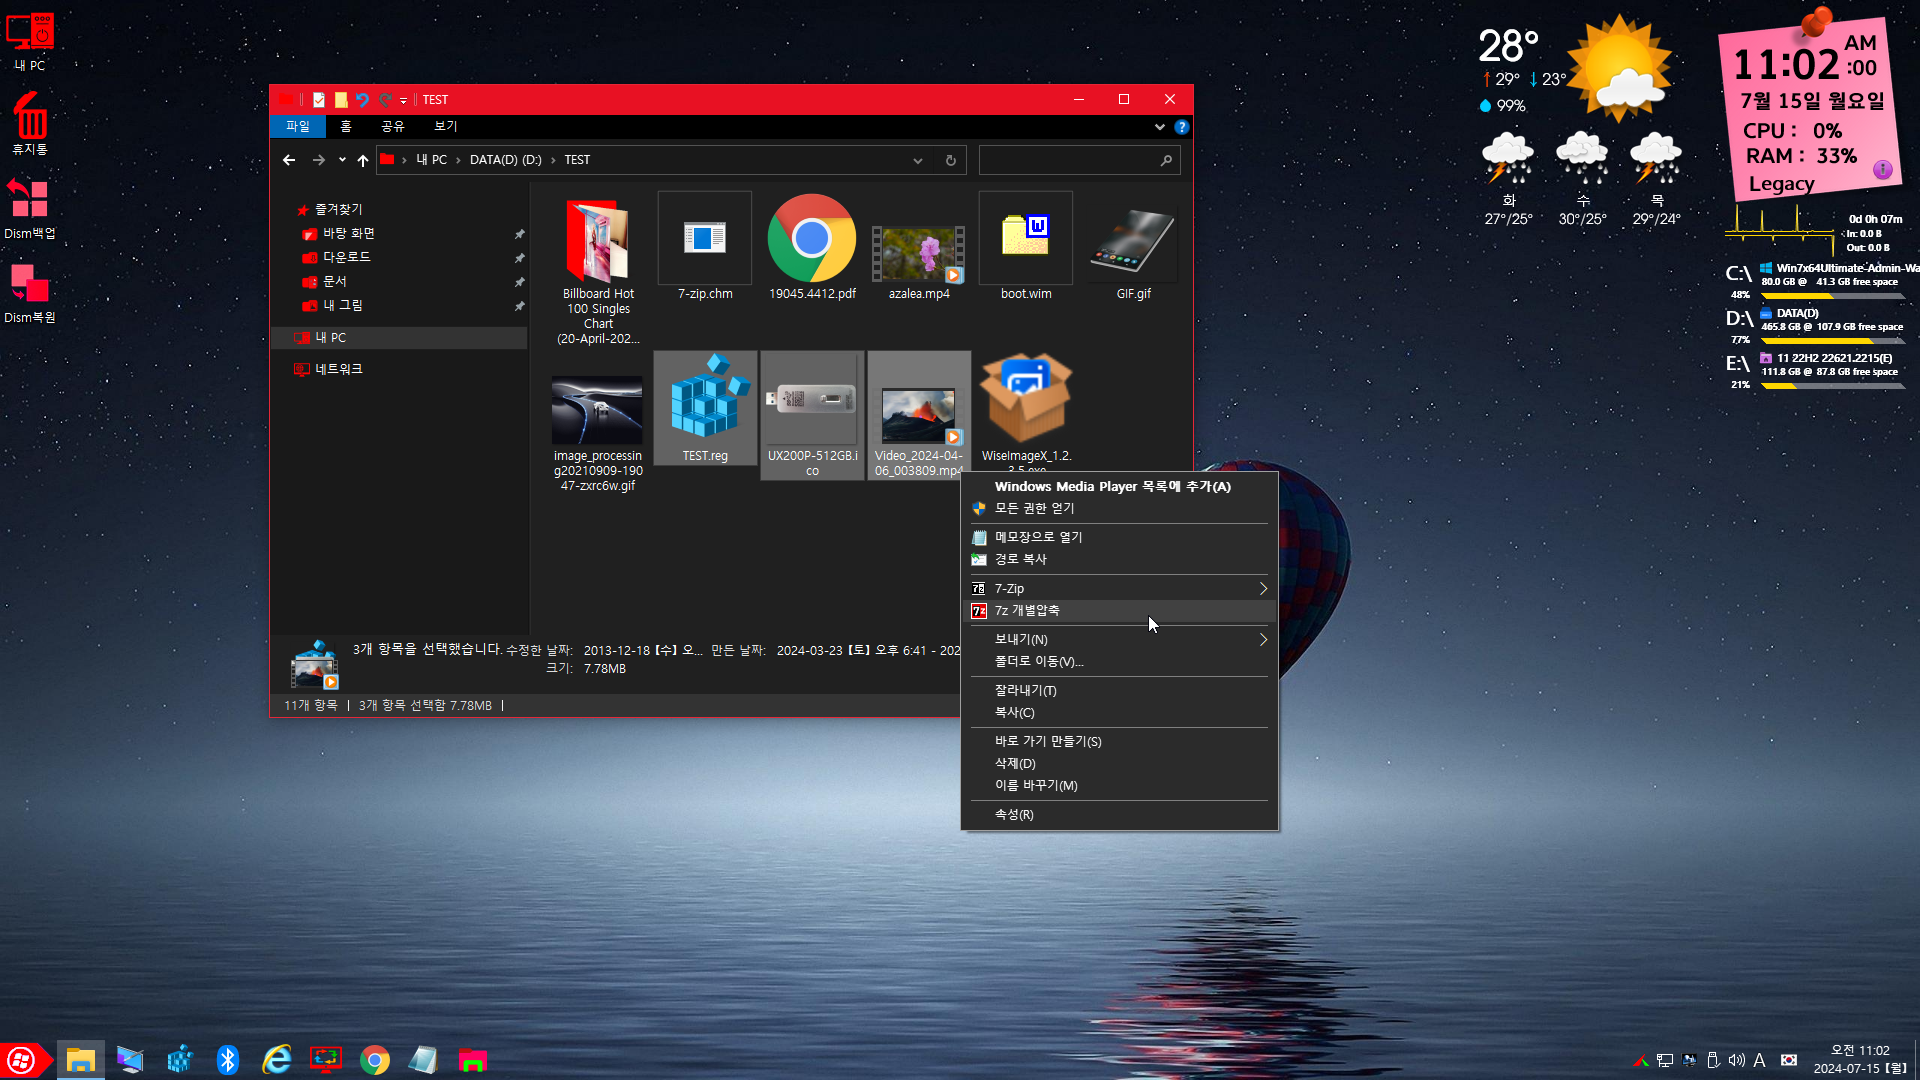Open the quick access toolbar customize dropdown
Screen dimensions: 1920x1080
point(404,100)
